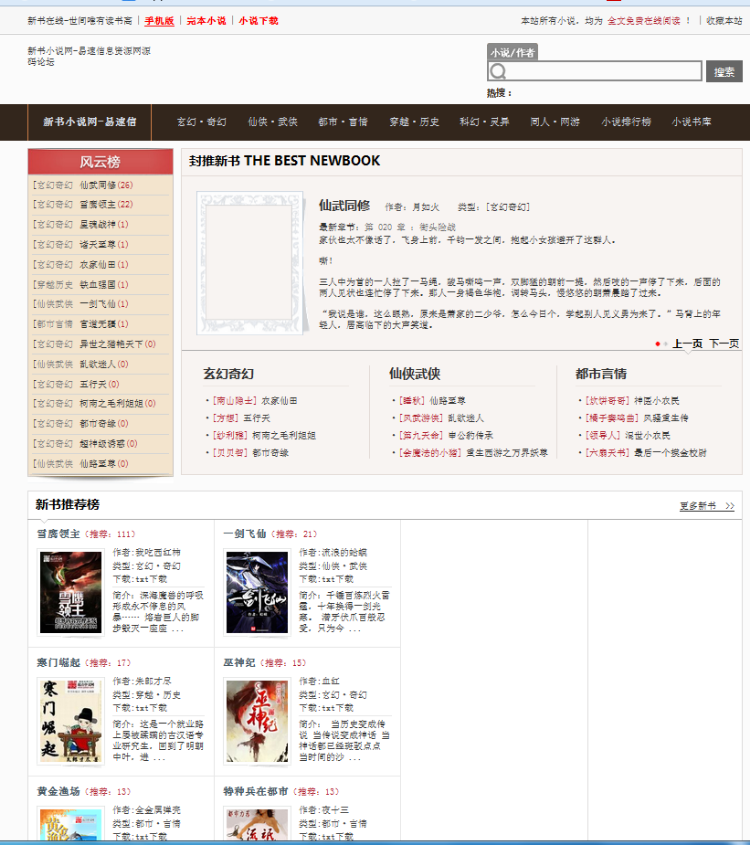The width and height of the screenshot is (750, 845).
Task: Open [六扇天书] 最后一个摸金校尉 link
Action: click(645, 453)
